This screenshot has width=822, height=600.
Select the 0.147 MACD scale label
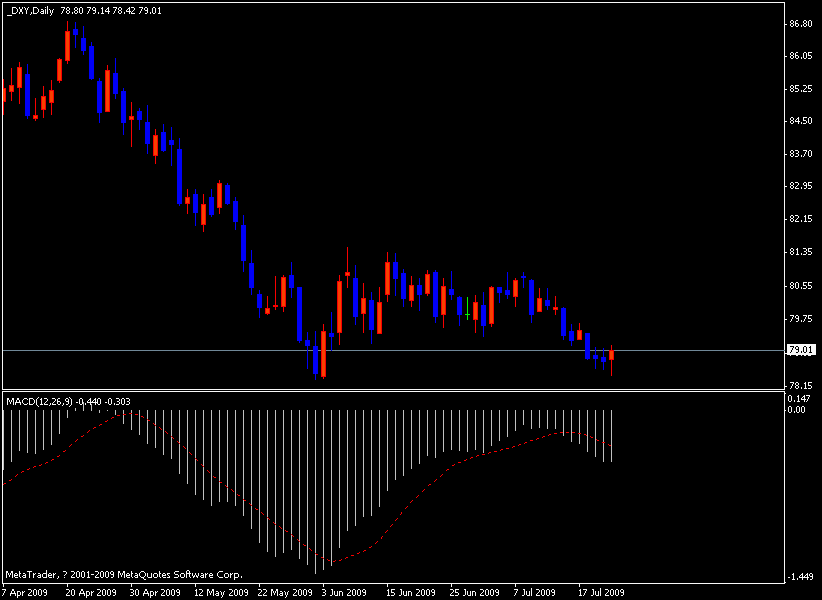click(798, 398)
